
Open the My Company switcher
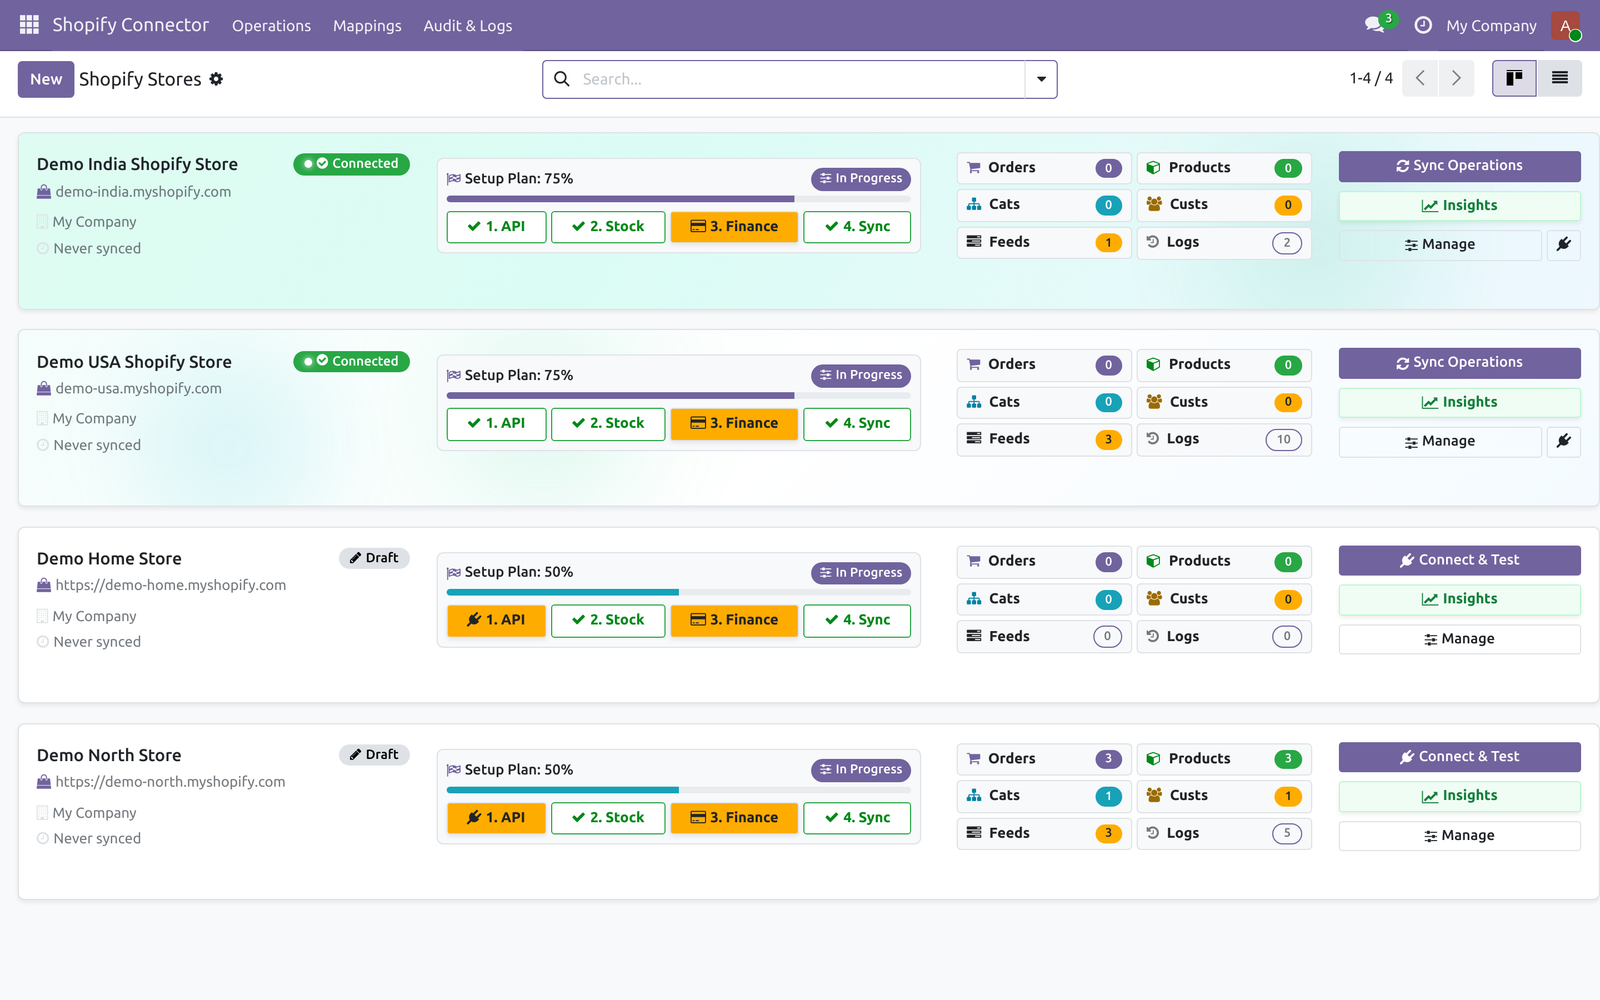(x=1491, y=26)
